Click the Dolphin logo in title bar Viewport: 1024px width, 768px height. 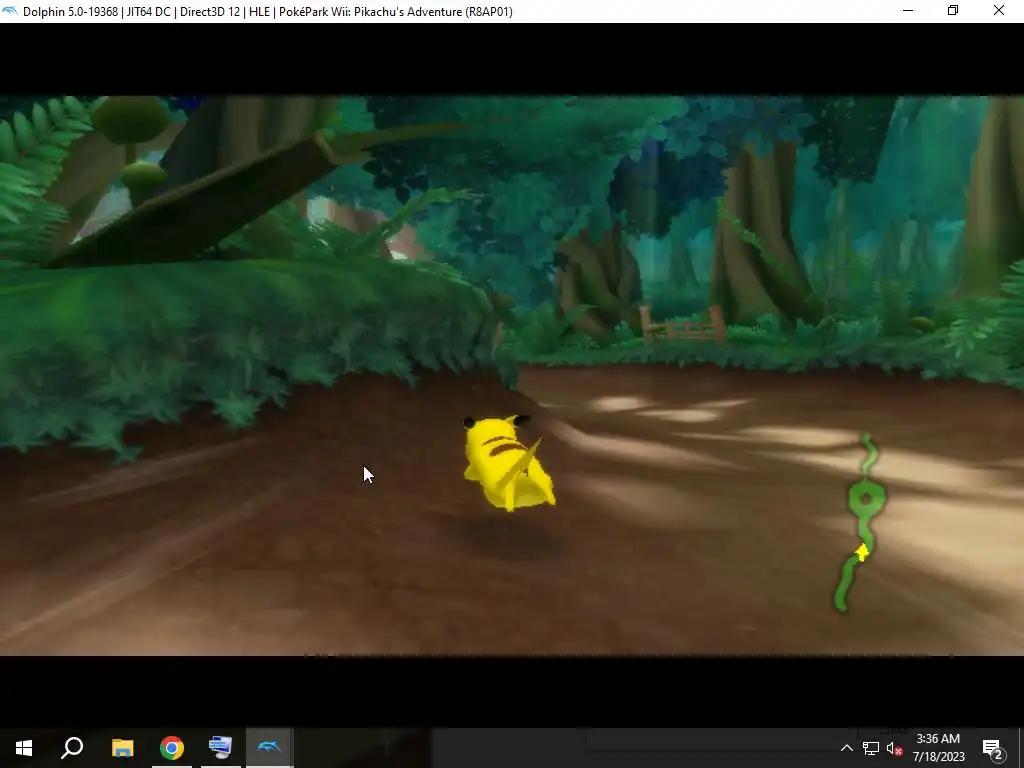tap(10, 11)
